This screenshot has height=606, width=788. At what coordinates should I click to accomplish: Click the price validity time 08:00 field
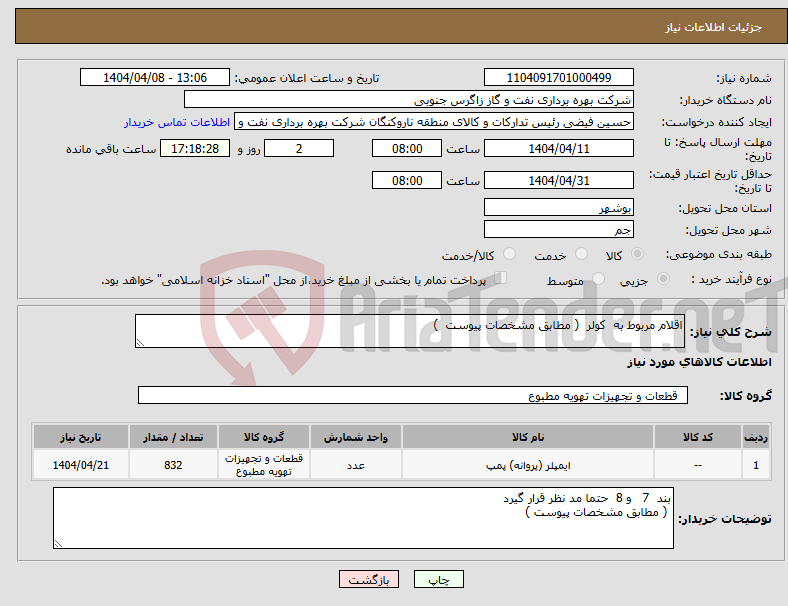(x=407, y=180)
